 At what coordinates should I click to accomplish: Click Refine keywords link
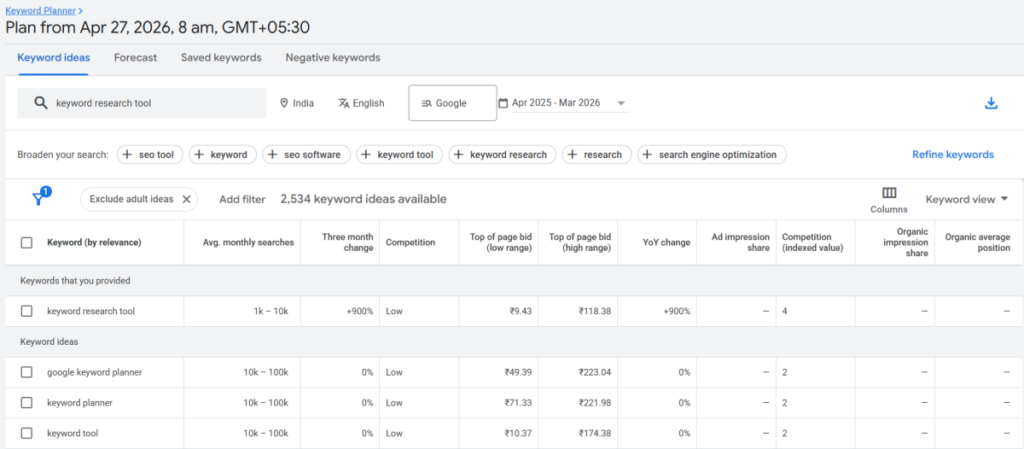point(953,155)
